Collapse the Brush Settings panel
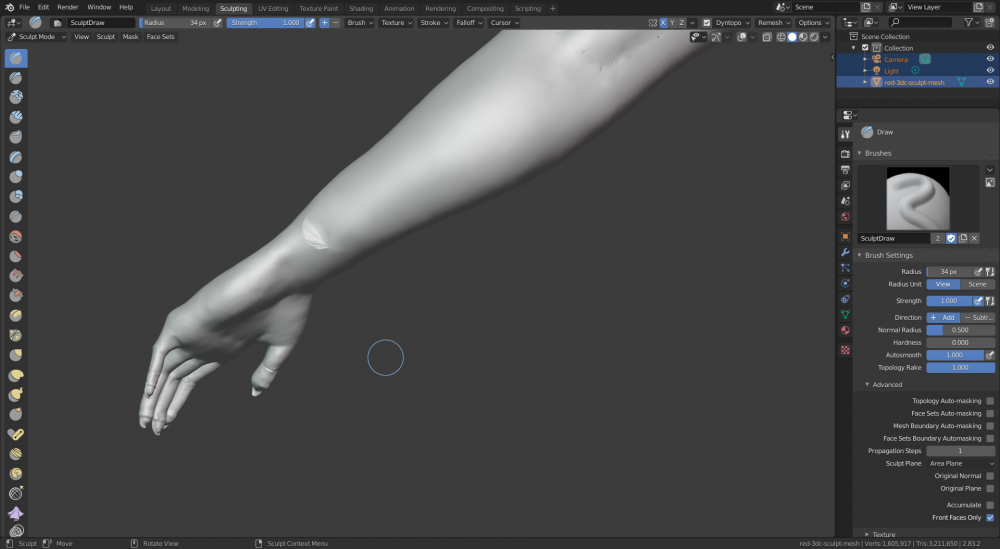1000x549 pixels. coord(888,255)
